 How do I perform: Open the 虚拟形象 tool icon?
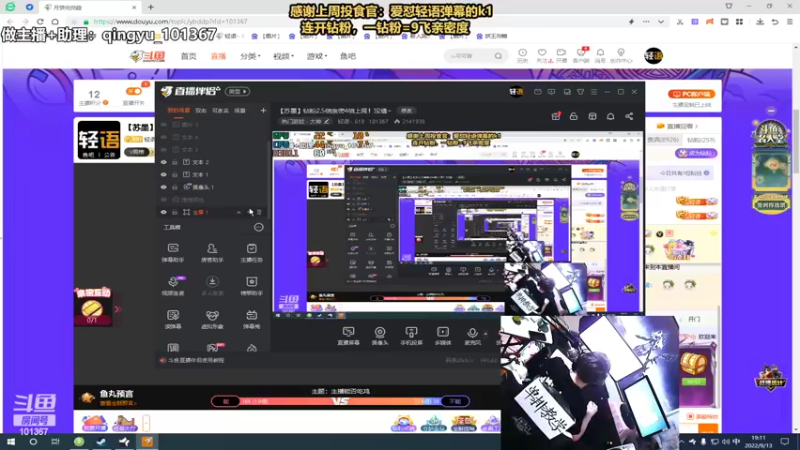point(212,319)
